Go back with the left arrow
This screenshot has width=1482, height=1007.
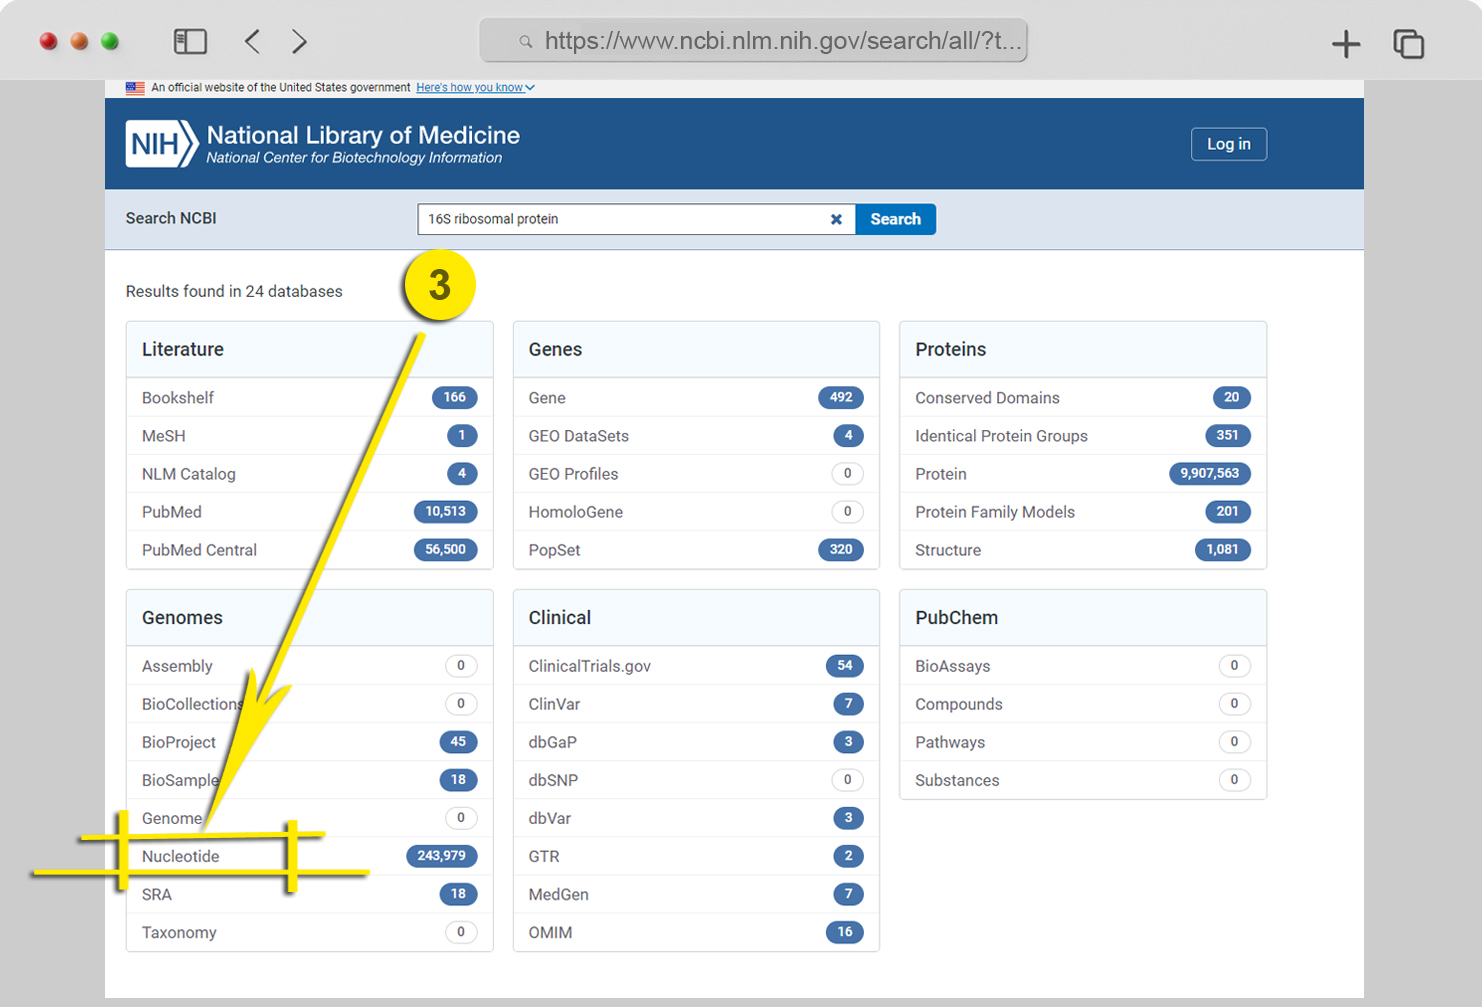pos(252,41)
